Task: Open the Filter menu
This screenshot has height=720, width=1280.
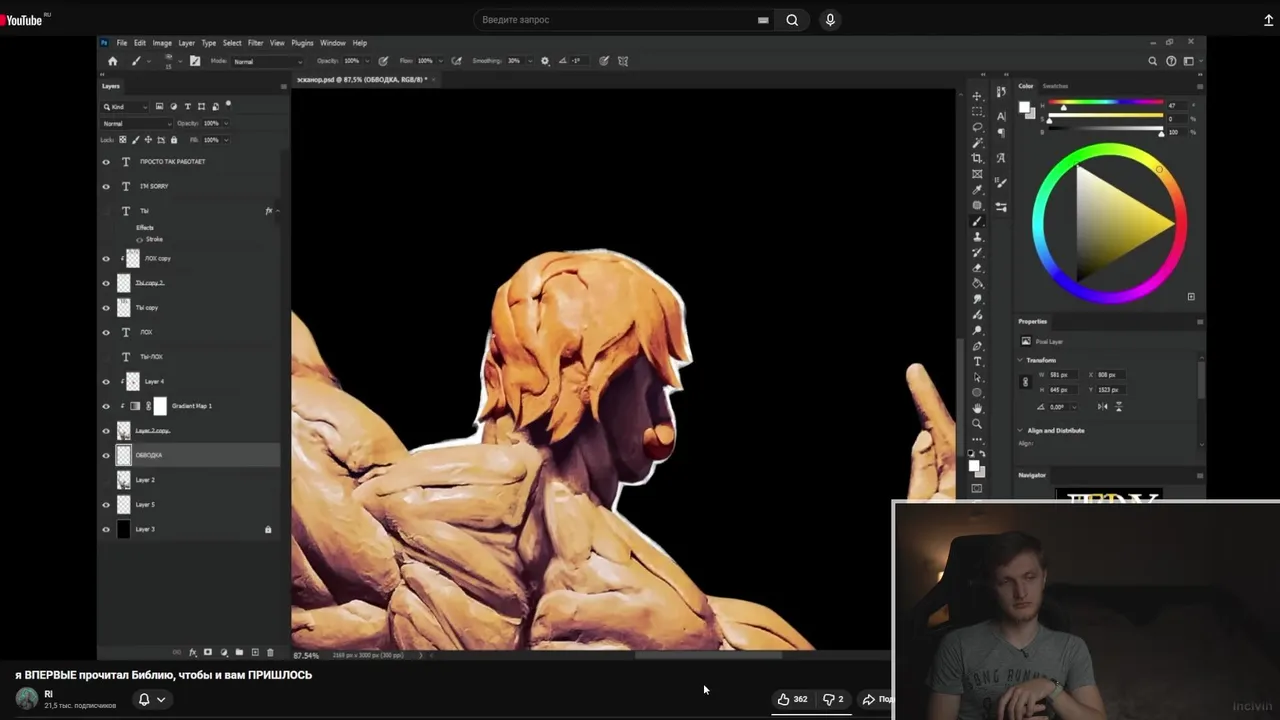Action: [x=255, y=43]
